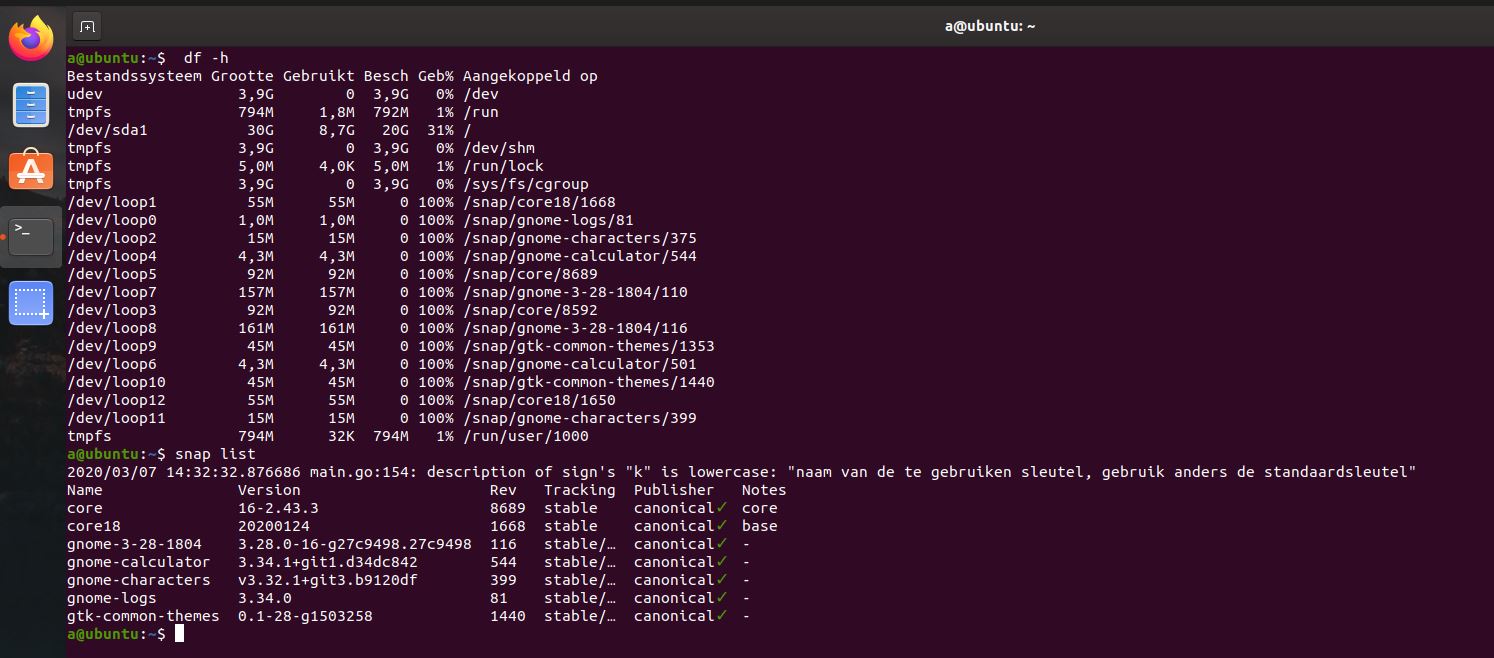
Task: Select the gnome-logs snap name
Action: coord(112,598)
